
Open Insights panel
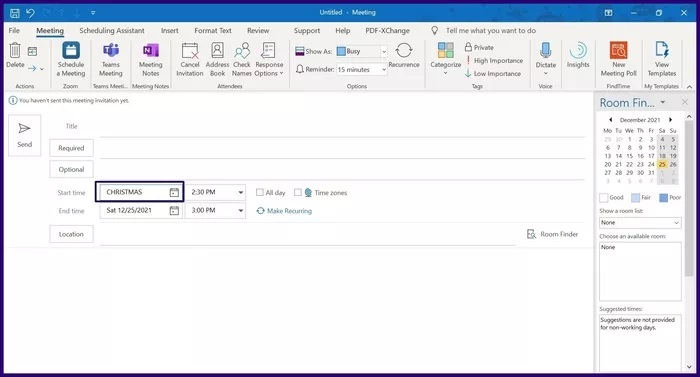point(578,55)
